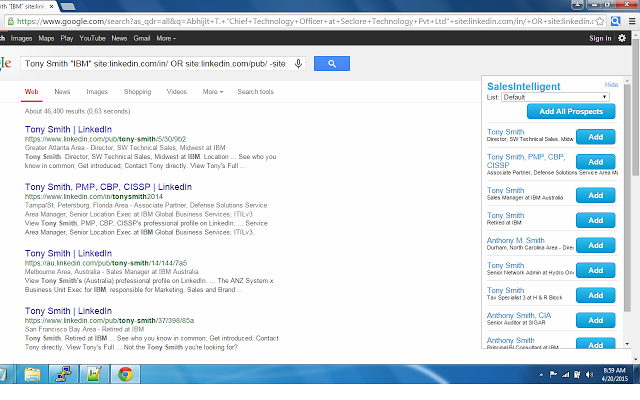Switch to the News search tab
640x400 pixels.
[x=62, y=92]
